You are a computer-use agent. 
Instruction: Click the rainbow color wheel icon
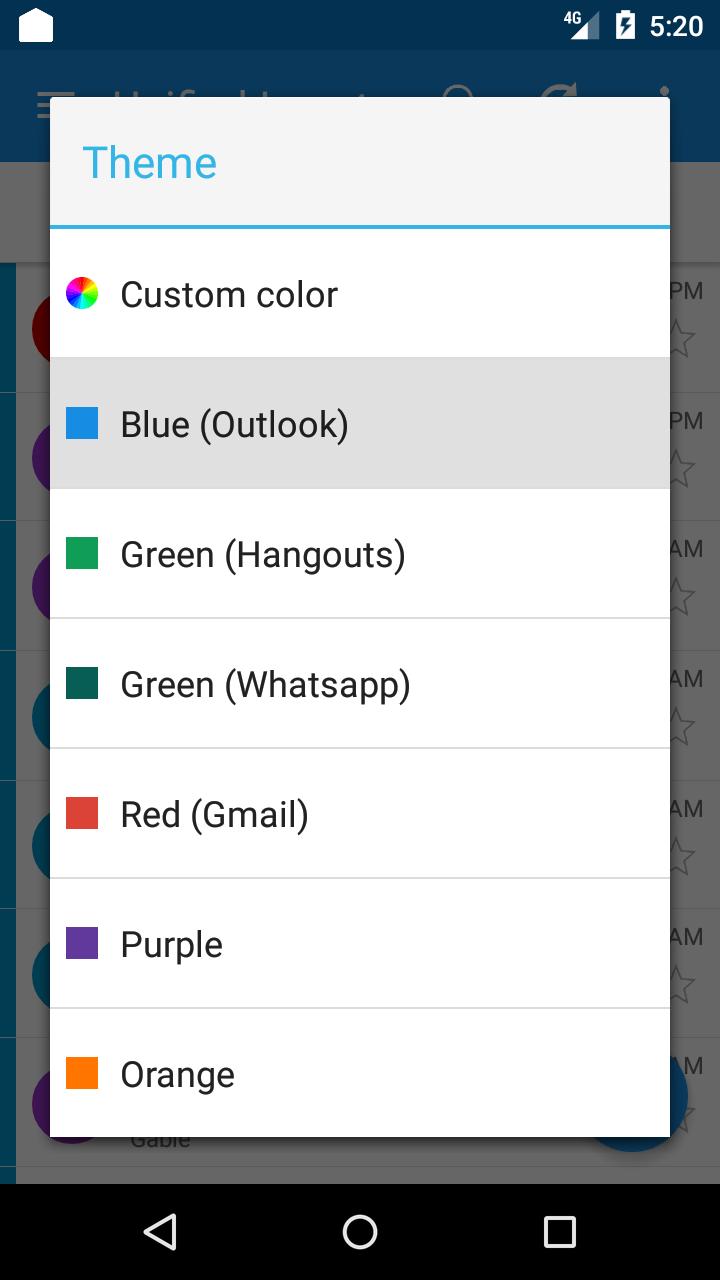pyautogui.click(x=82, y=293)
